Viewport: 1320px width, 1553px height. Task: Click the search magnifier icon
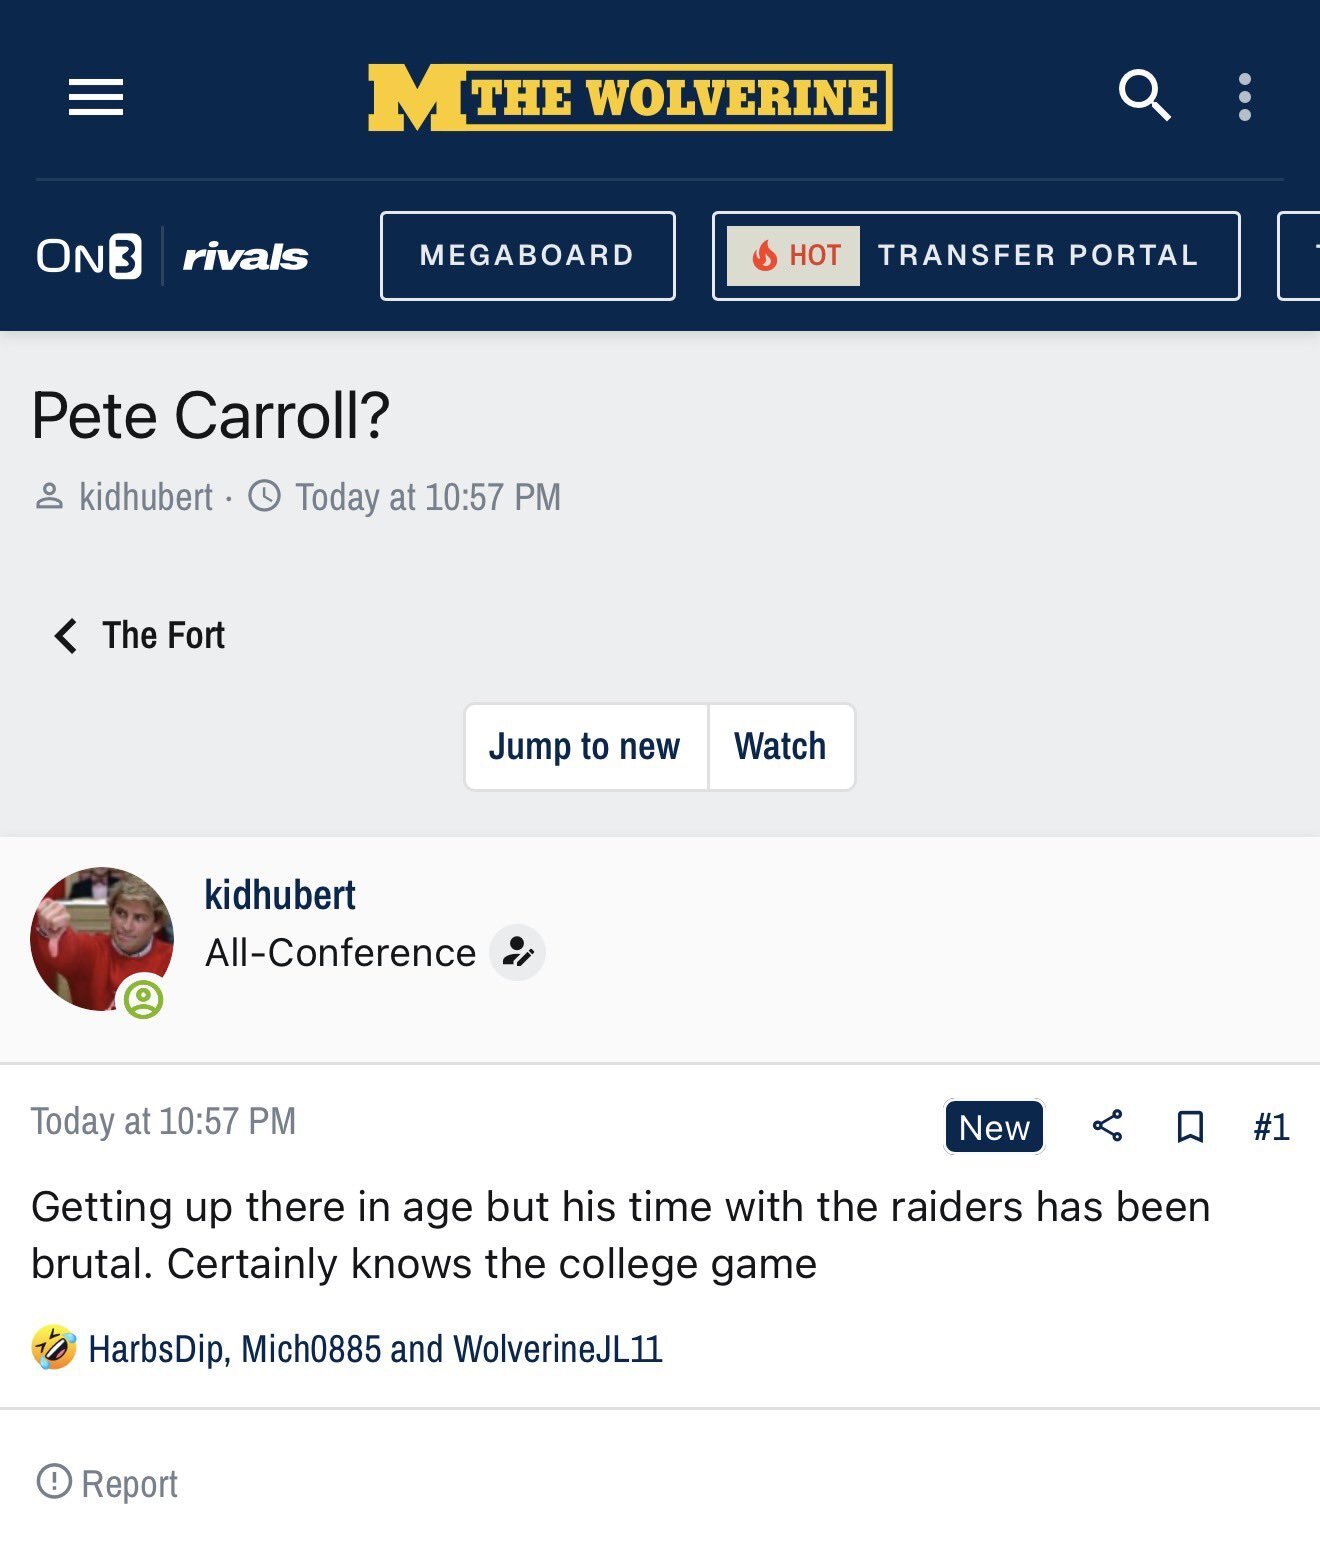(x=1144, y=96)
